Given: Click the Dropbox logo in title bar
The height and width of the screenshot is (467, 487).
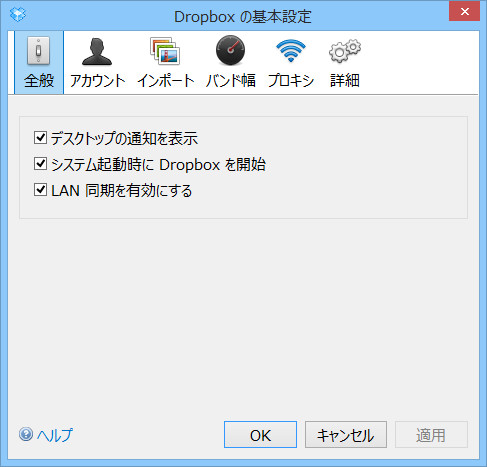Looking at the screenshot, I should click(18, 14).
